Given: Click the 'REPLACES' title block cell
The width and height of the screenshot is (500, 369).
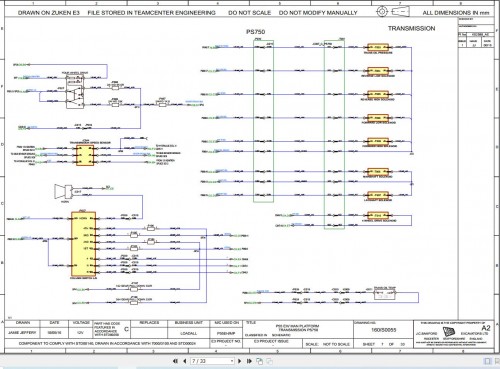Looking at the screenshot, I should pyautogui.click(x=149, y=323).
